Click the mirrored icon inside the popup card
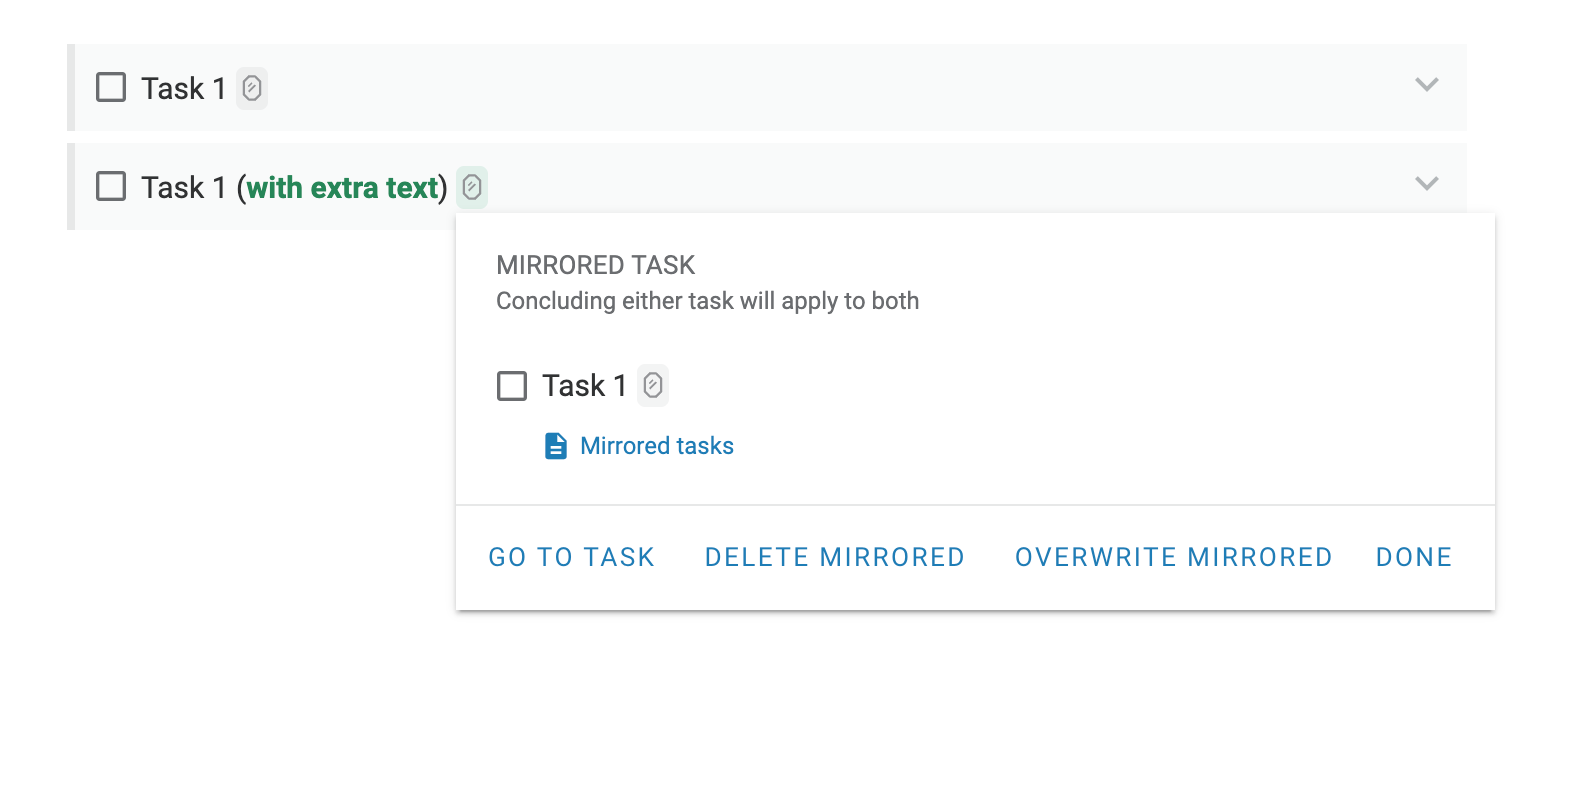Screen dimensions: 1584x804 (x=653, y=385)
